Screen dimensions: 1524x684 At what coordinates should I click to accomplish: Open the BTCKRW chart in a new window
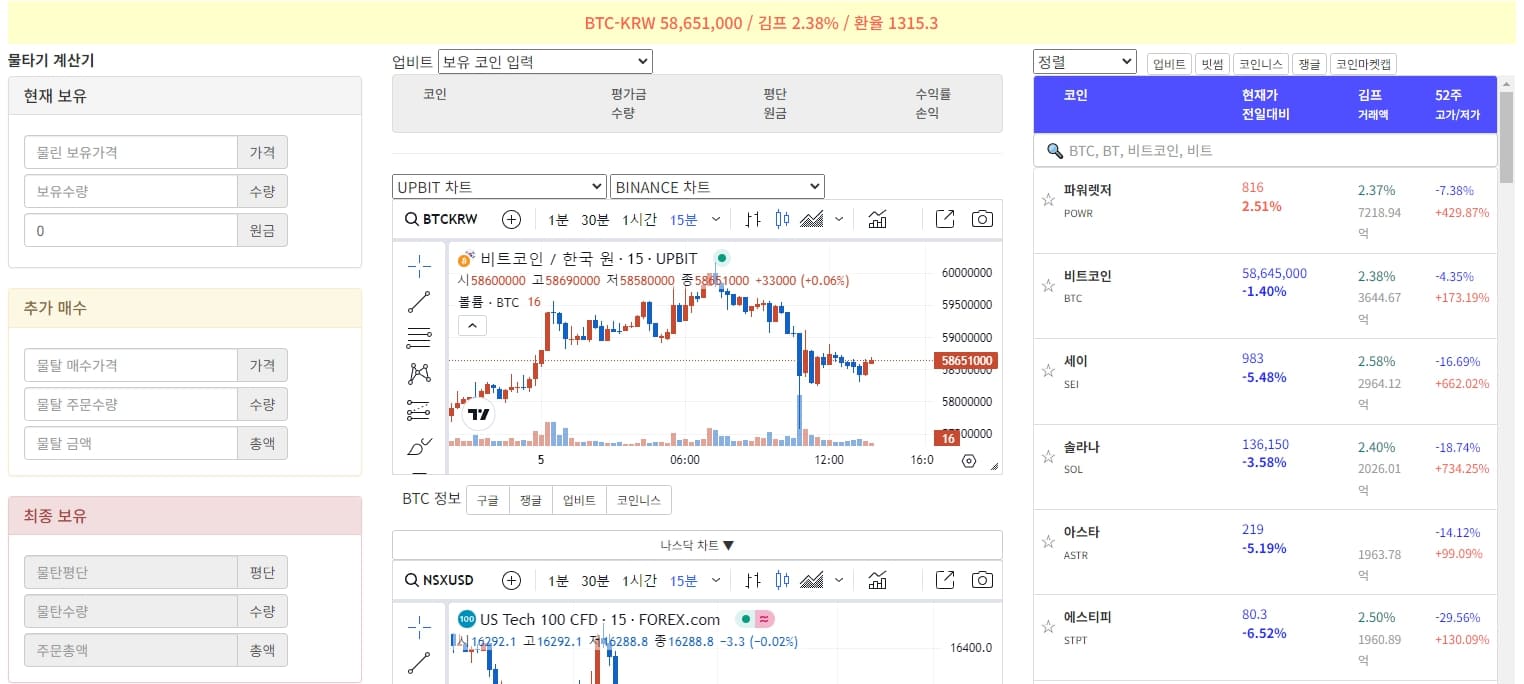pos(944,219)
